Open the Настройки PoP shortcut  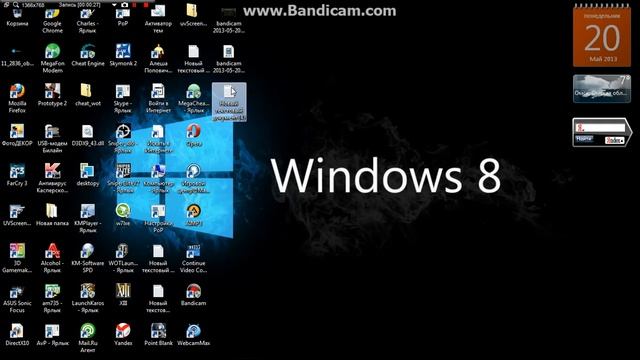(158, 219)
